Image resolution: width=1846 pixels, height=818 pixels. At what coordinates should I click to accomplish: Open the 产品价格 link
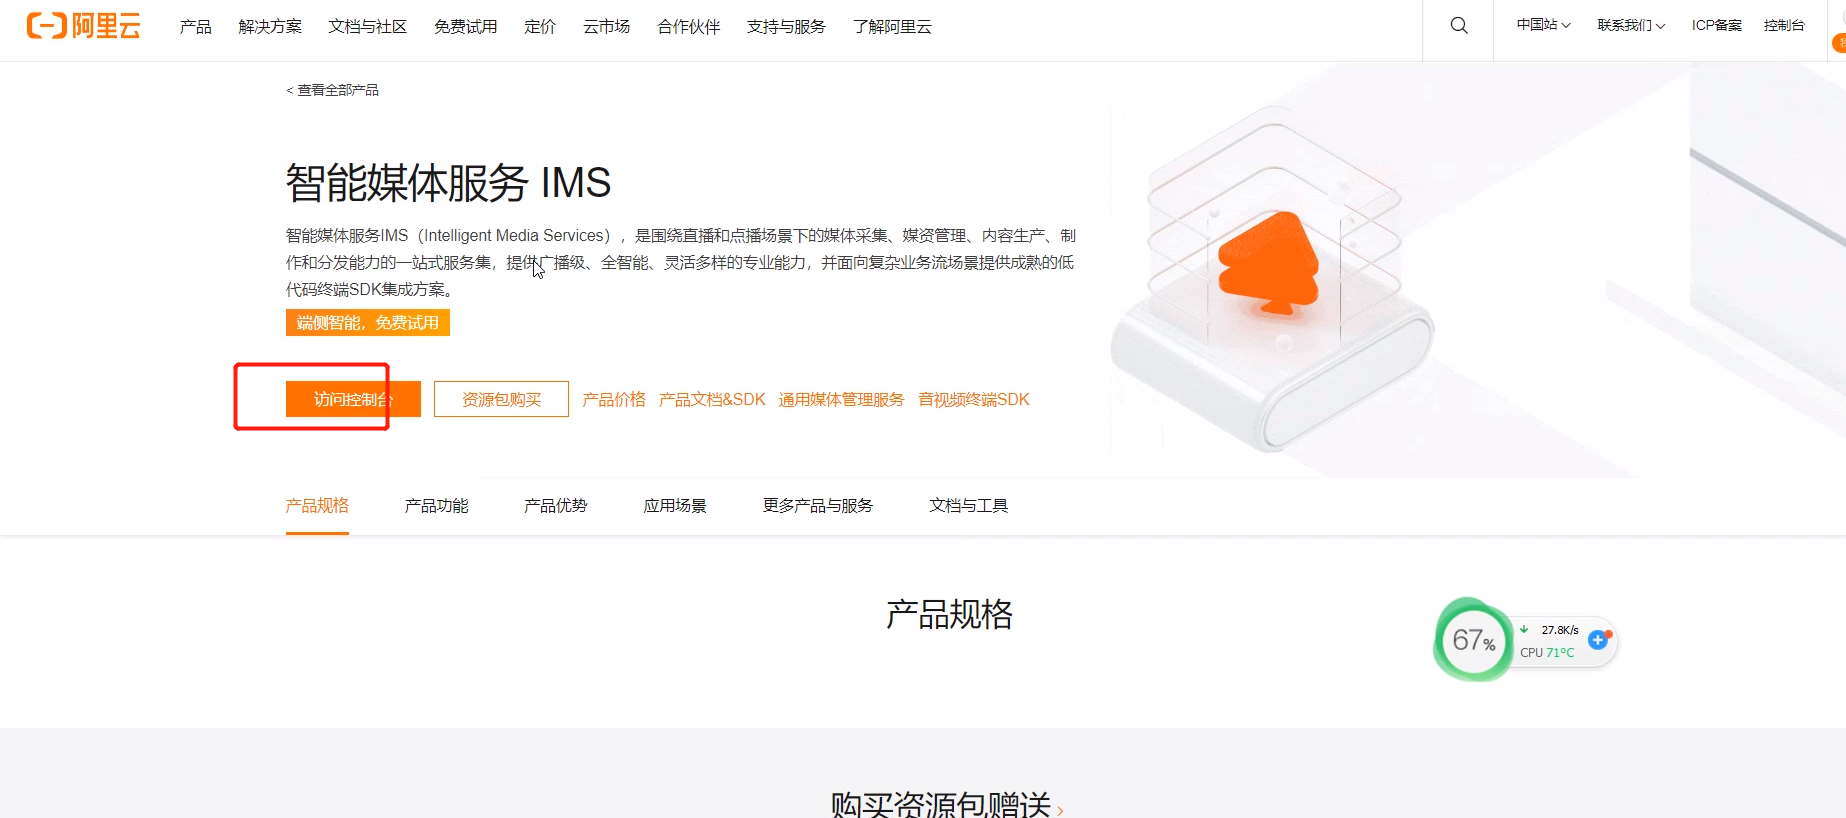click(x=614, y=399)
